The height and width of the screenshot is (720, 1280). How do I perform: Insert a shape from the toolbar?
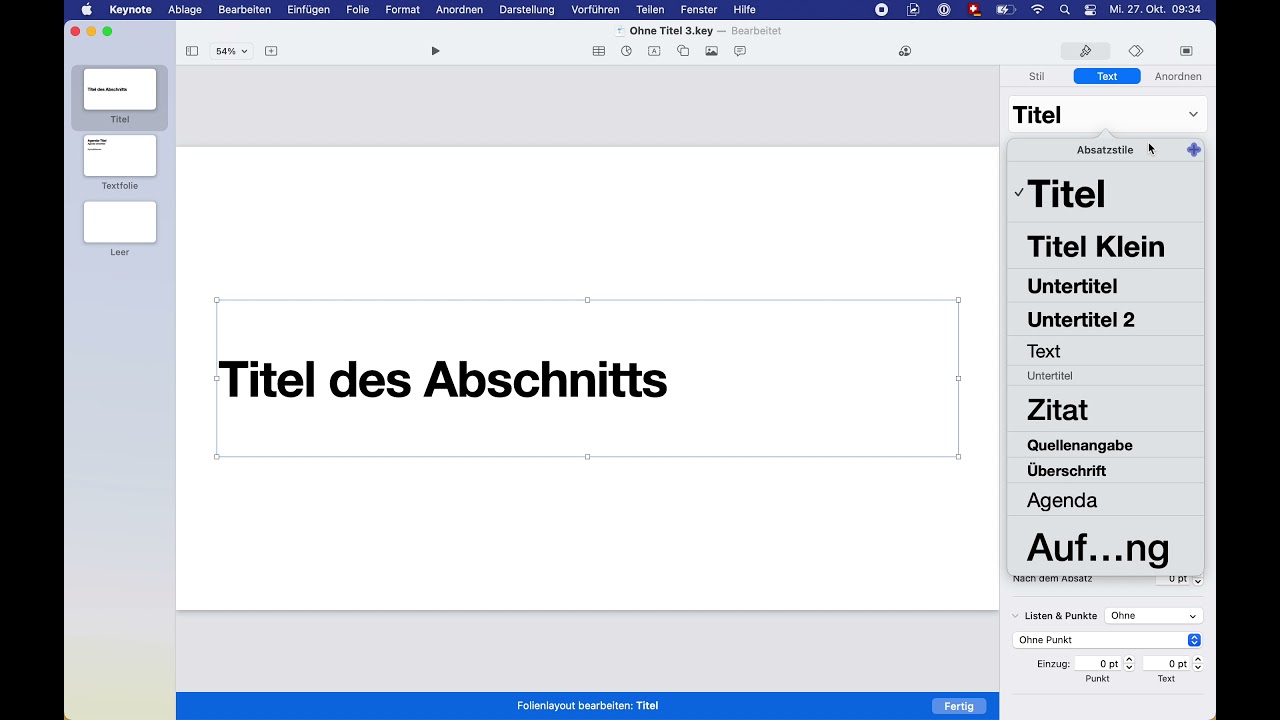[683, 51]
